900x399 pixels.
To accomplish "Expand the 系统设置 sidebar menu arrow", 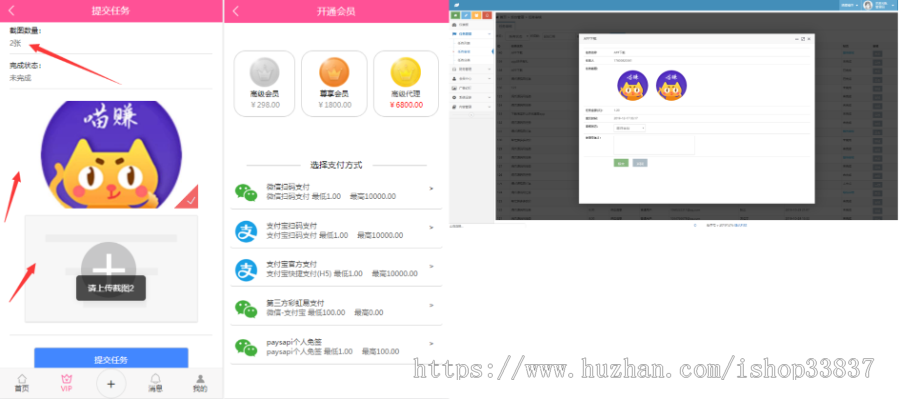I will (489, 98).
